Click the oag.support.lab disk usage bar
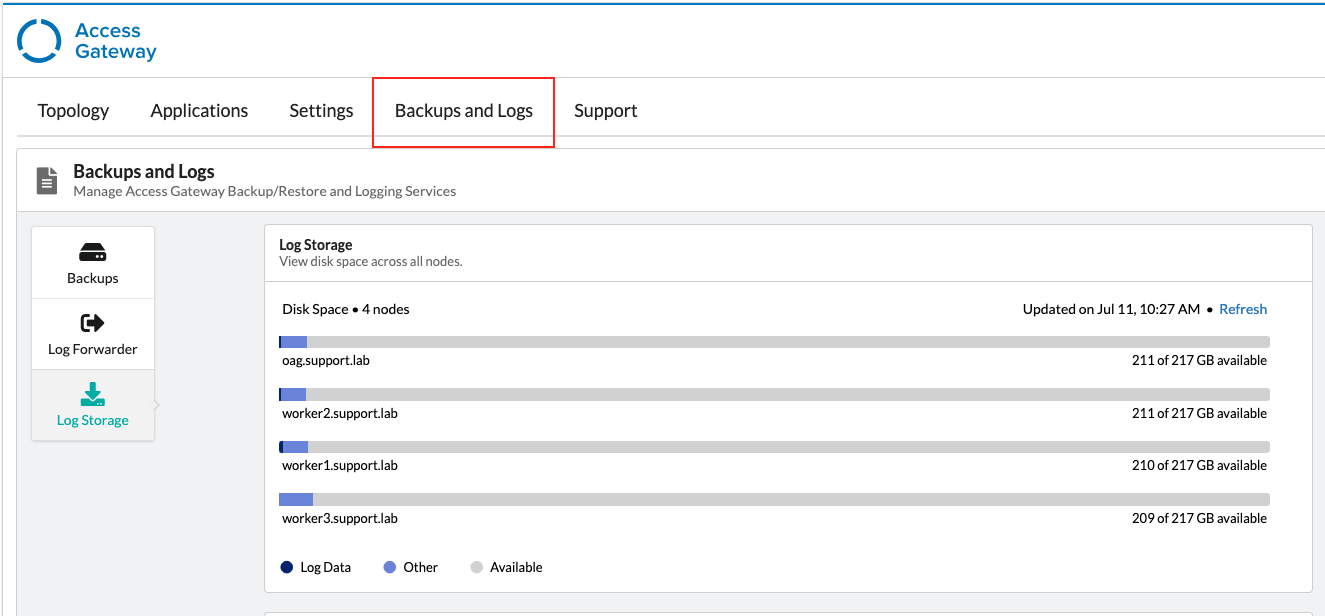 point(773,342)
